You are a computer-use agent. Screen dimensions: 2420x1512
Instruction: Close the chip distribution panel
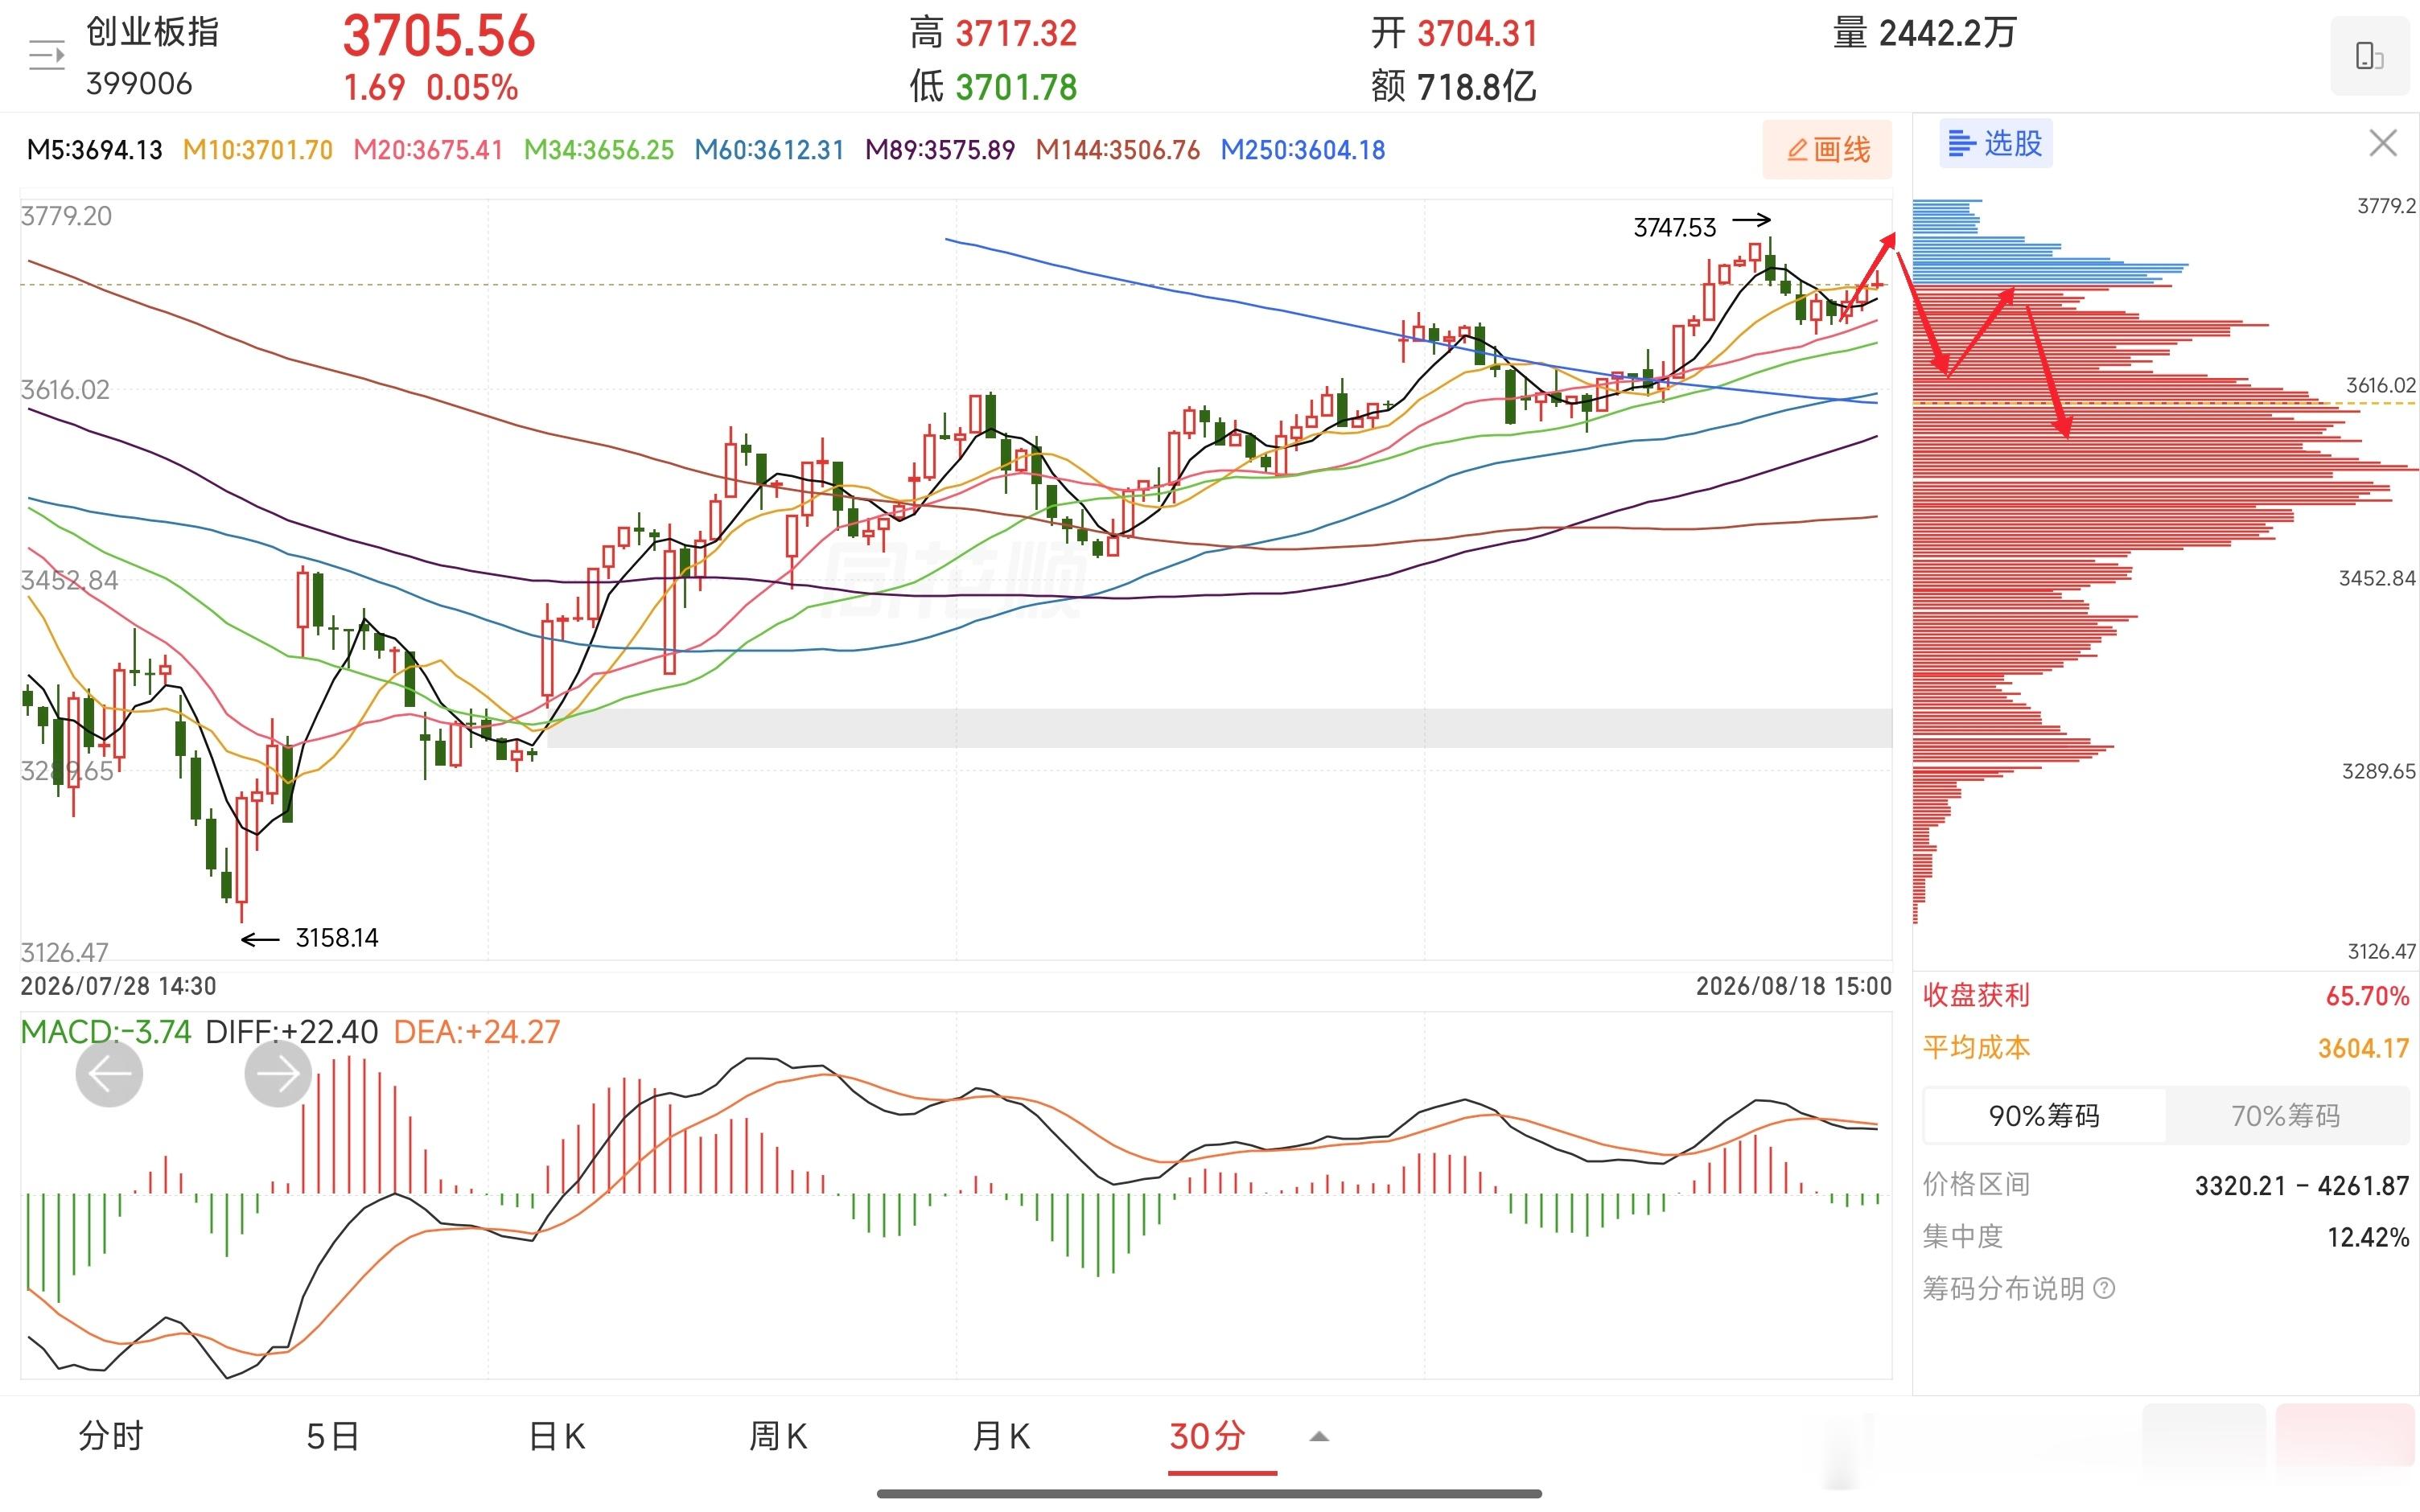[2383, 143]
